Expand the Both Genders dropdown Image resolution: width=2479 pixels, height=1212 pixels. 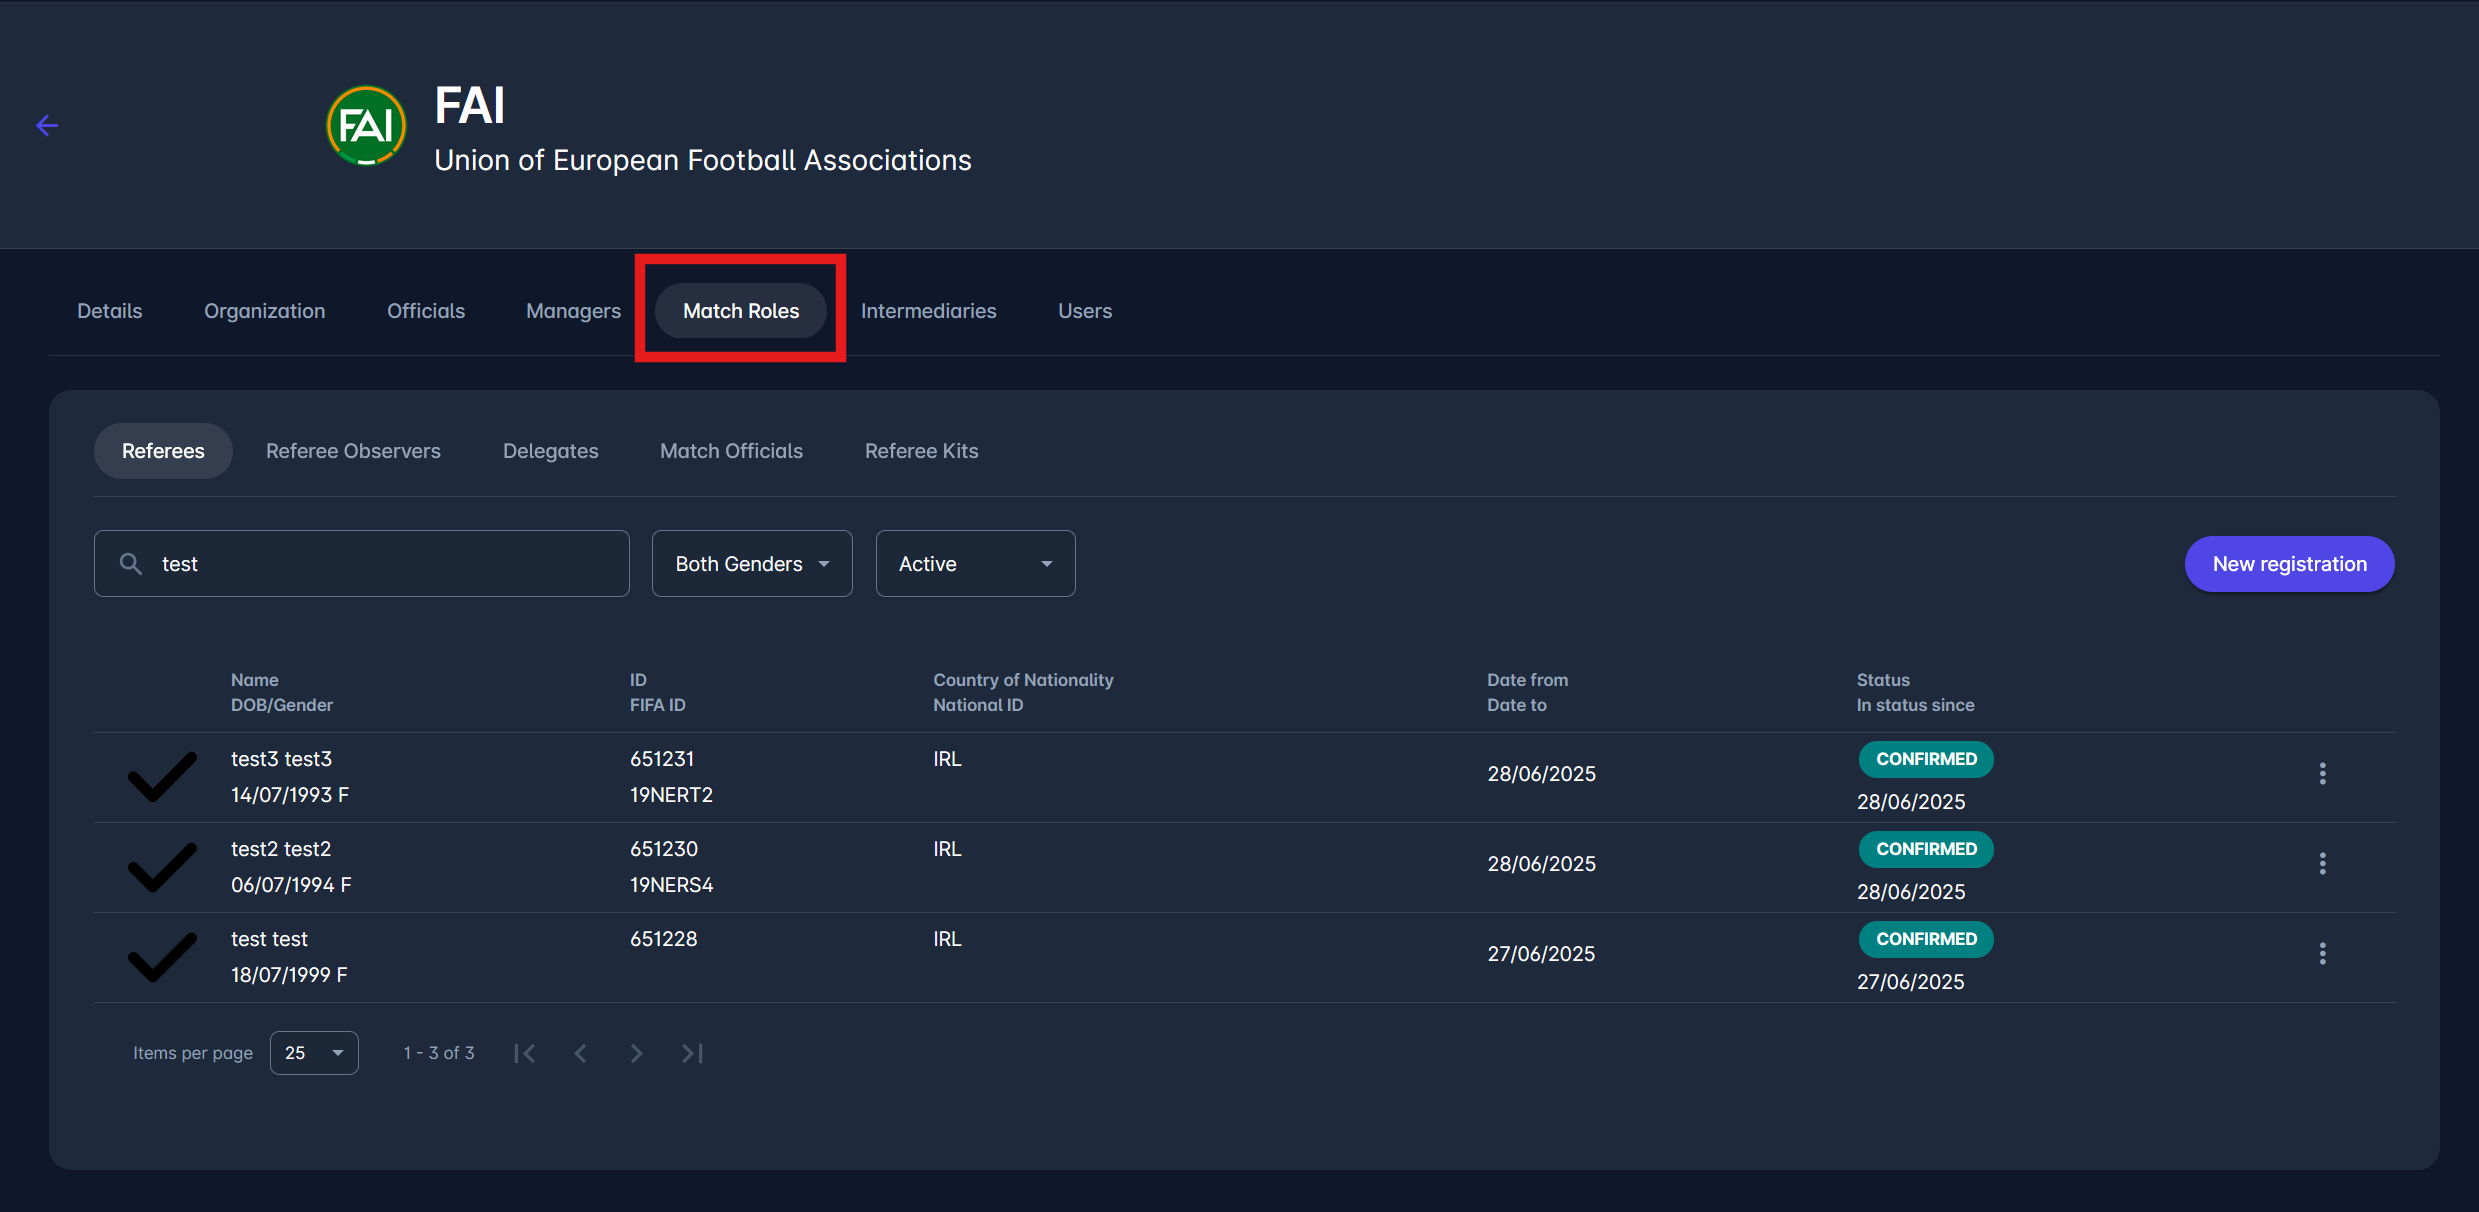click(752, 564)
